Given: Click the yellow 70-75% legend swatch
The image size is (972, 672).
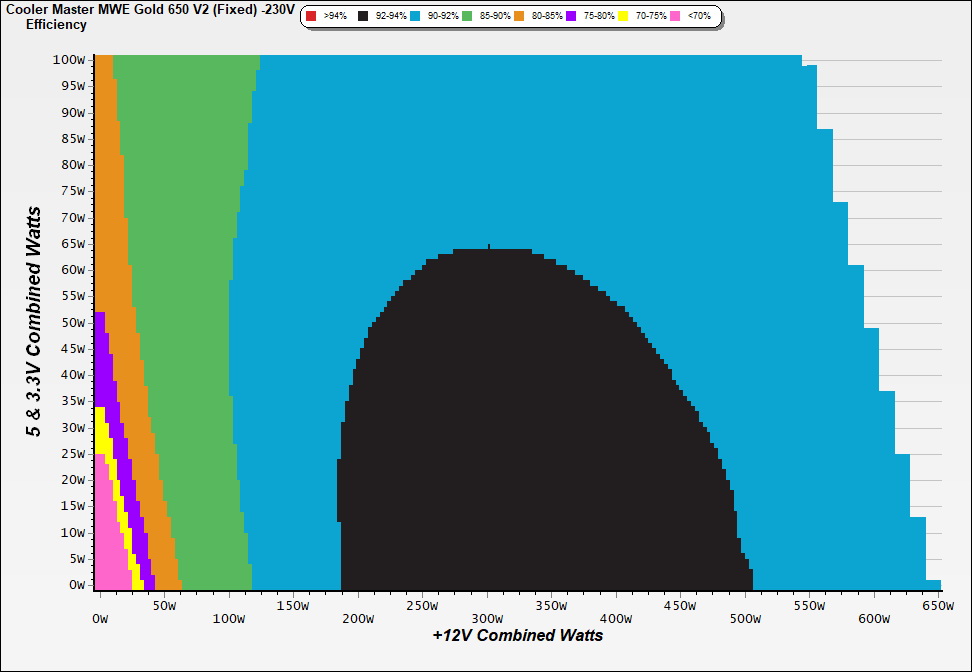Looking at the screenshot, I should pos(623,17).
